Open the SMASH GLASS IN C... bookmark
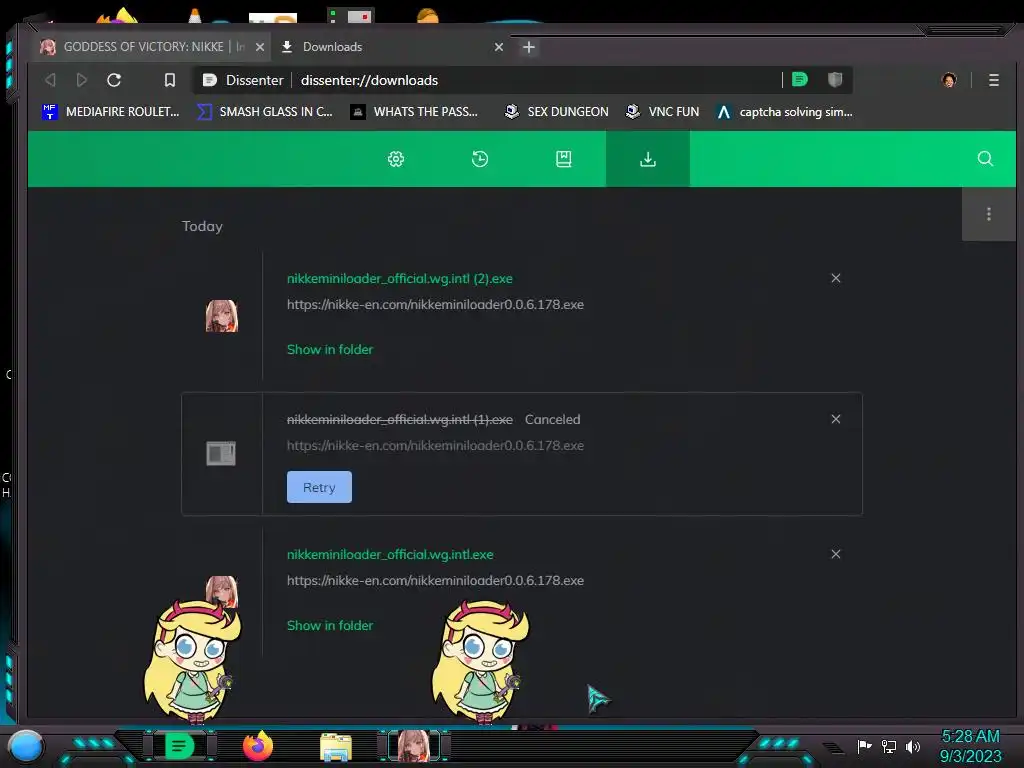Screen dimensions: 1024x768 [x=264, y=112]
